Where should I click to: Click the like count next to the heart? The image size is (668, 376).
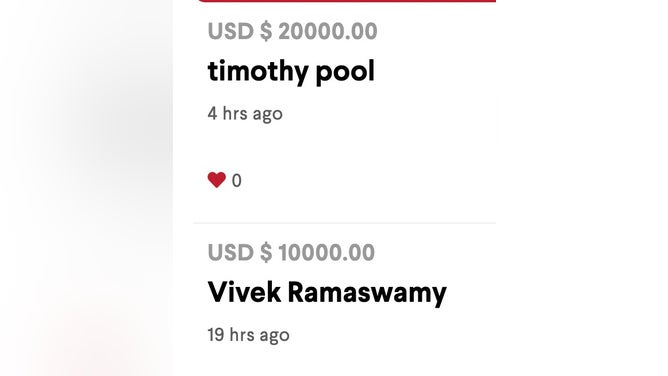pos(236,181)
